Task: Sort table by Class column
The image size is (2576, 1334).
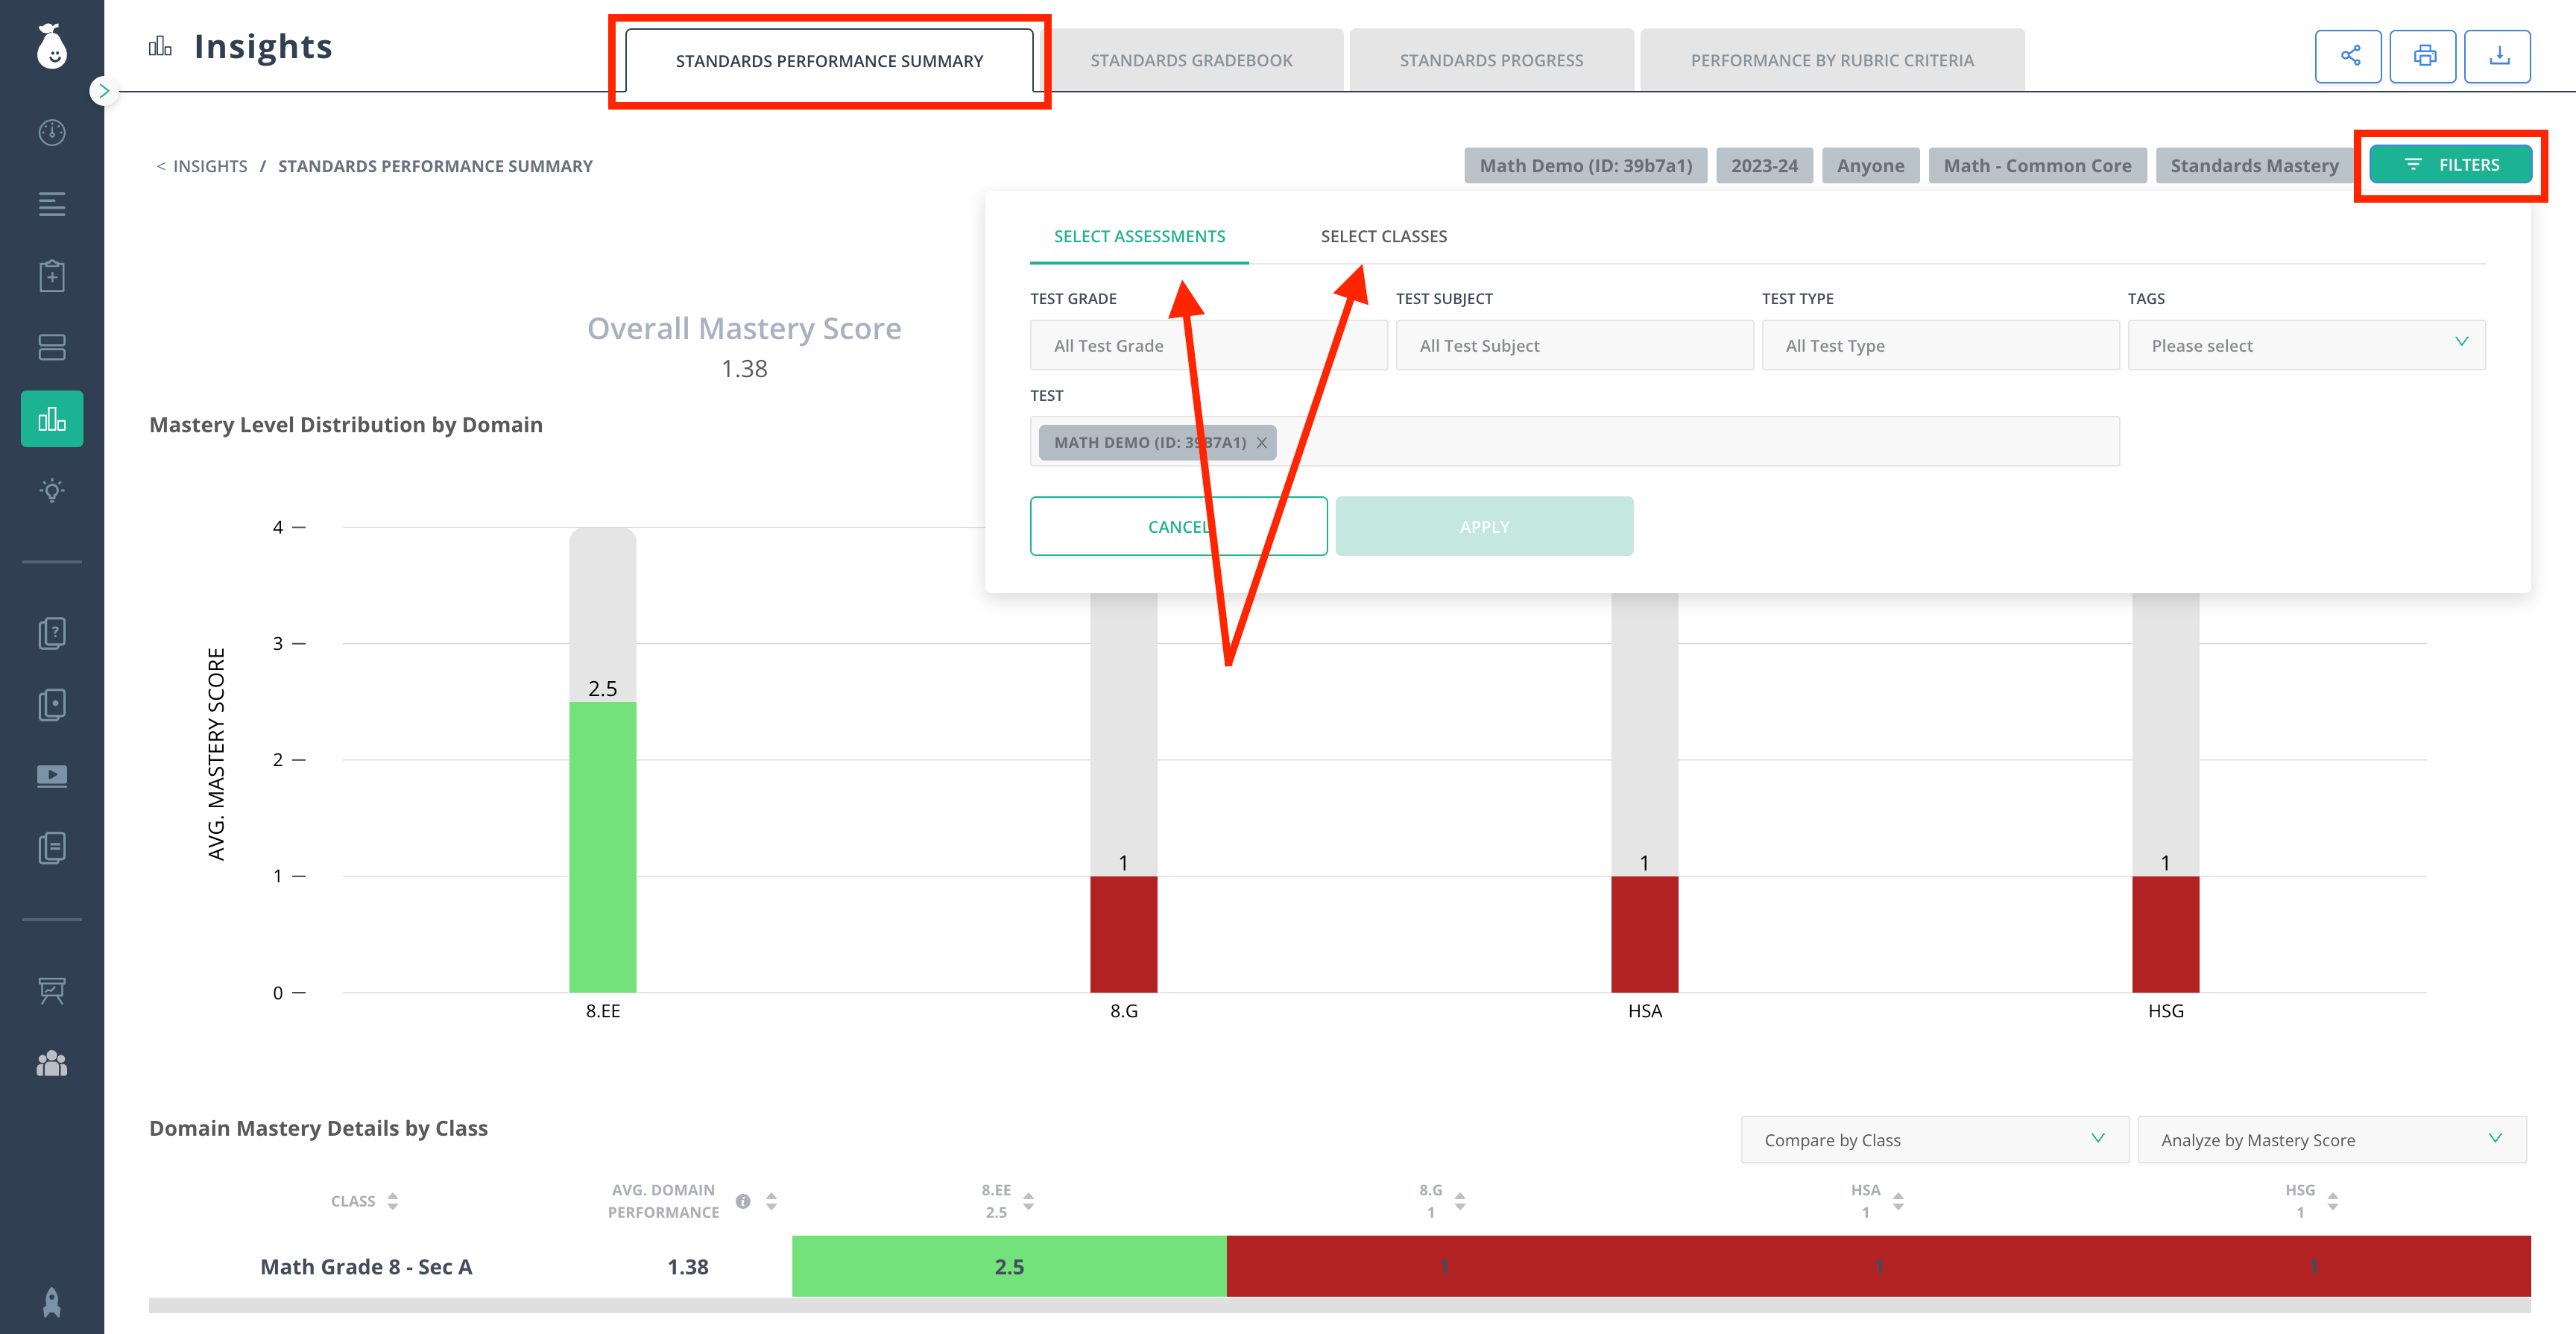Action: pos(393,1201)
